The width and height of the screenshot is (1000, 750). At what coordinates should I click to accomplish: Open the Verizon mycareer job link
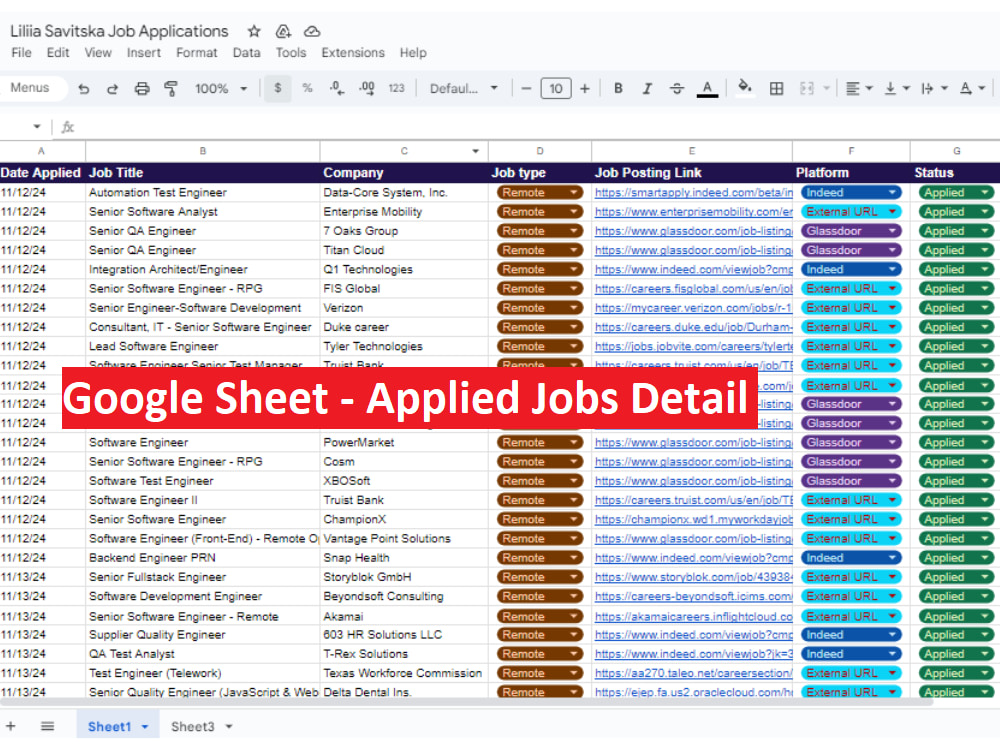[x=693, y=308]
